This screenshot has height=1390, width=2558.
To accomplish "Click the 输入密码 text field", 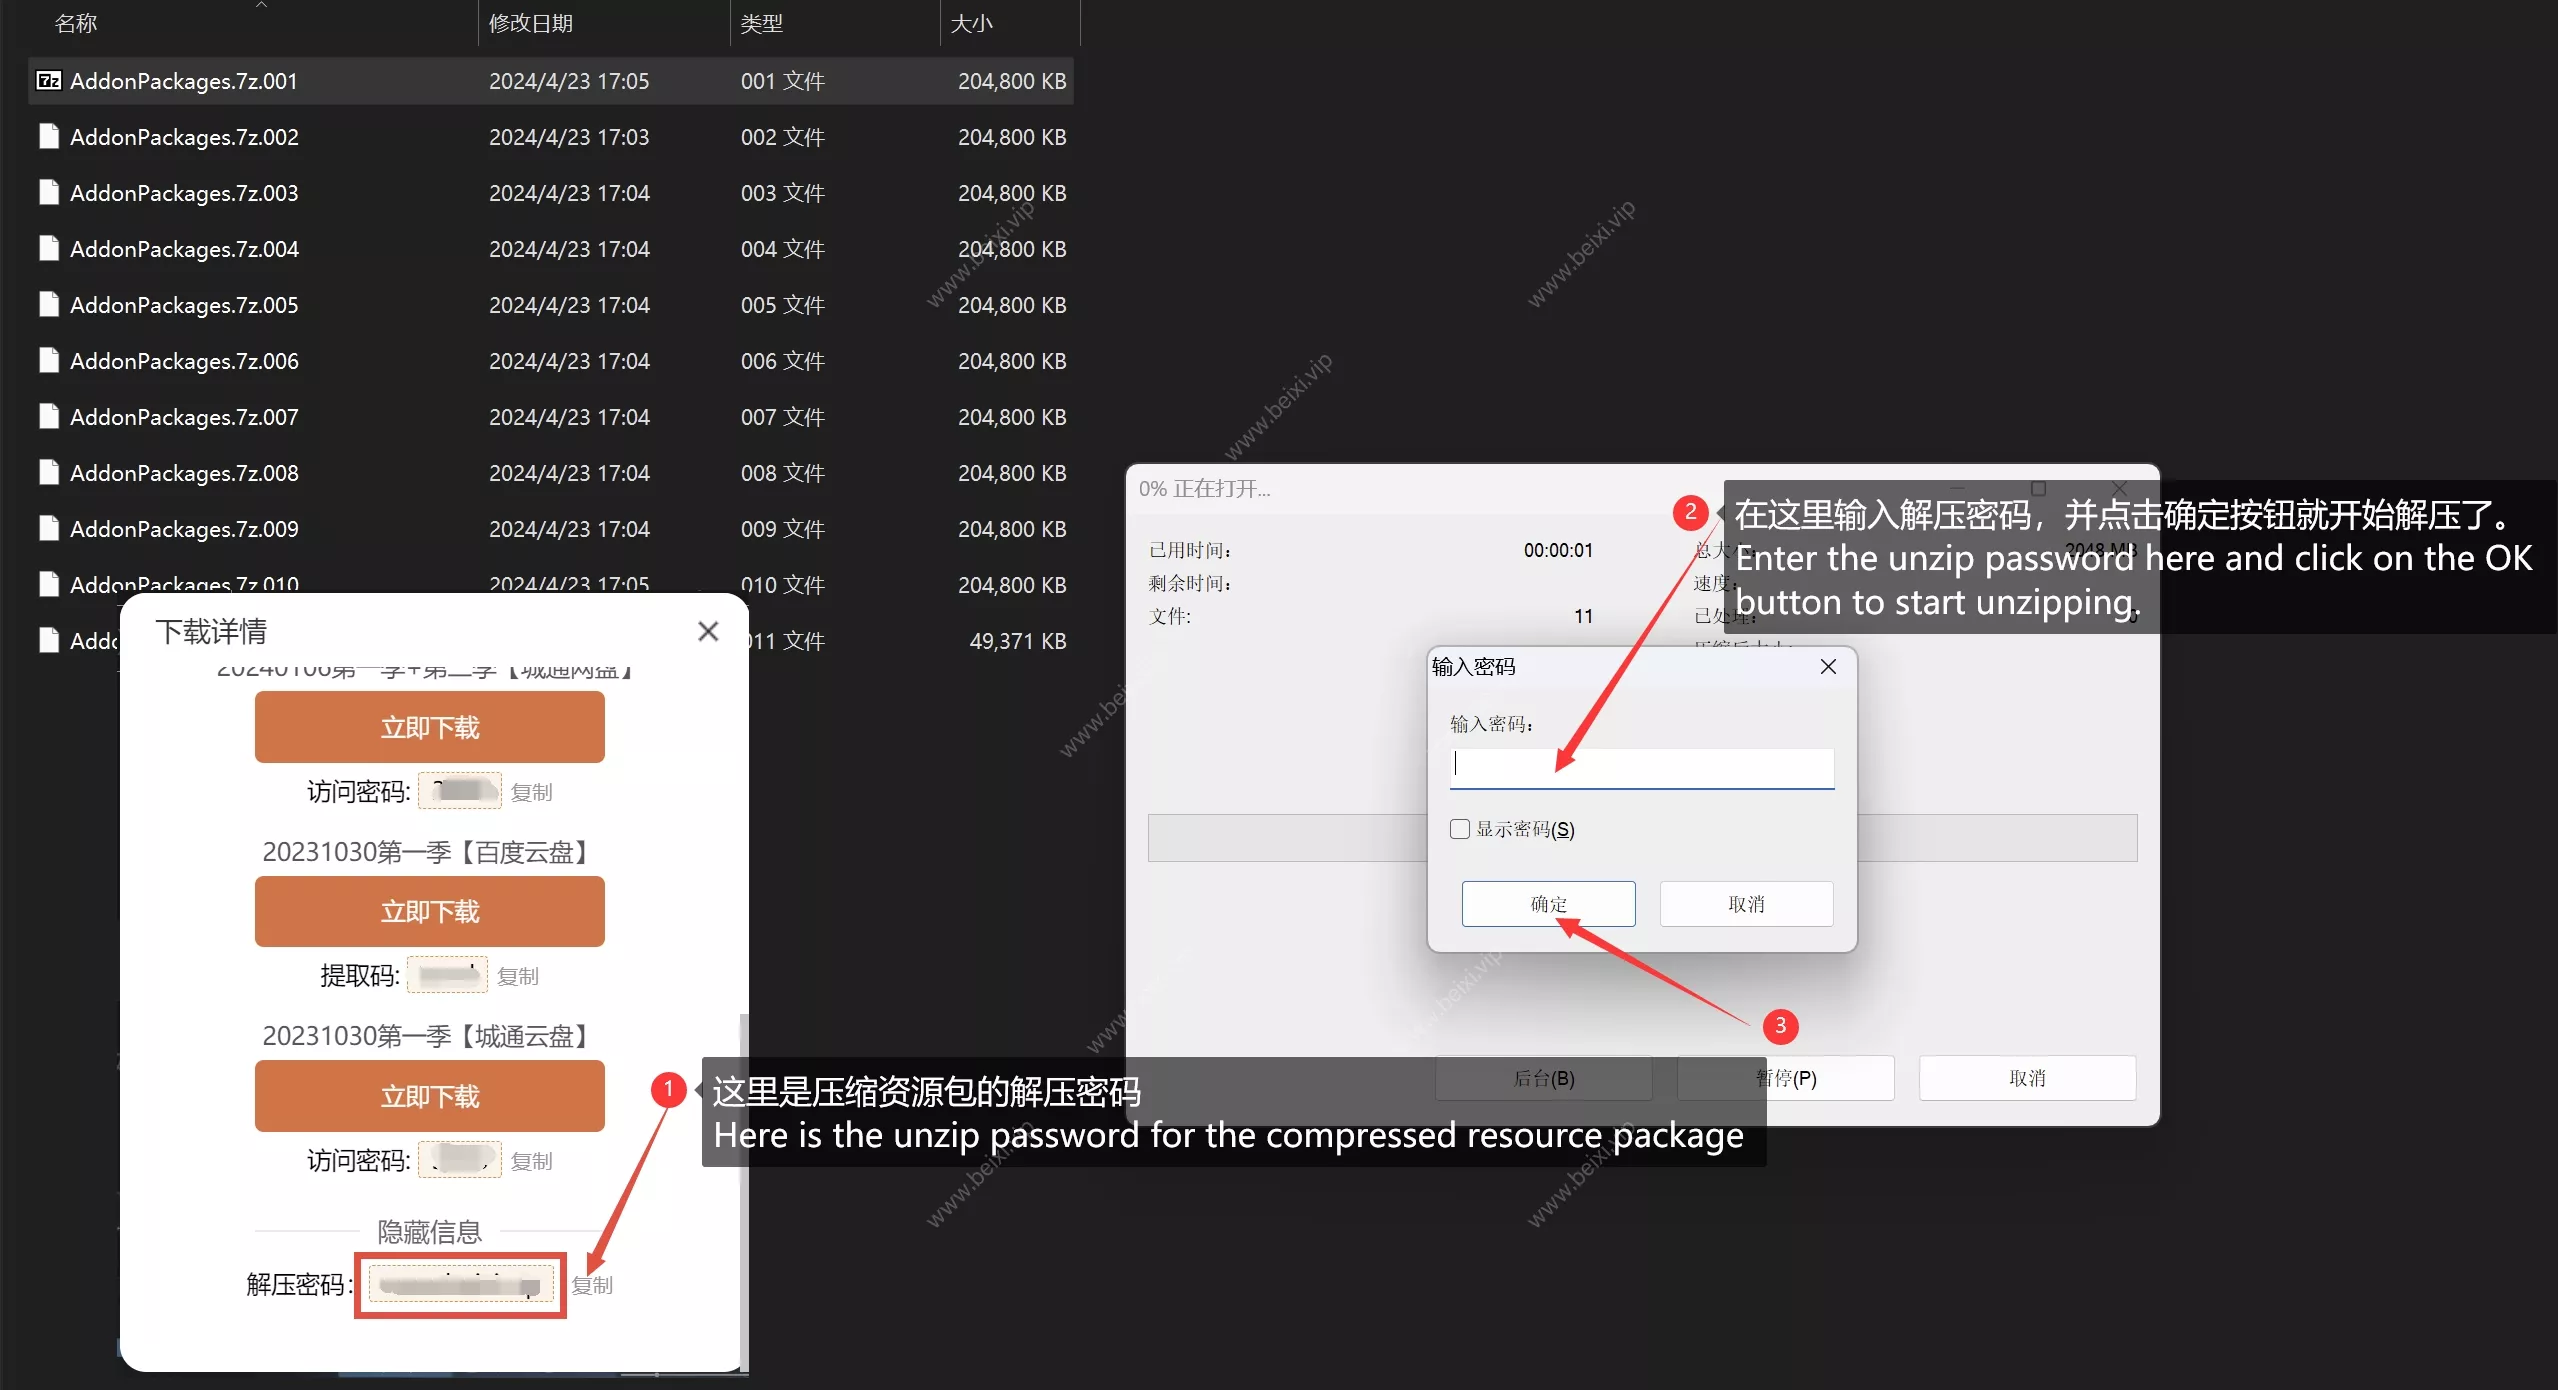I will 1642,768.
